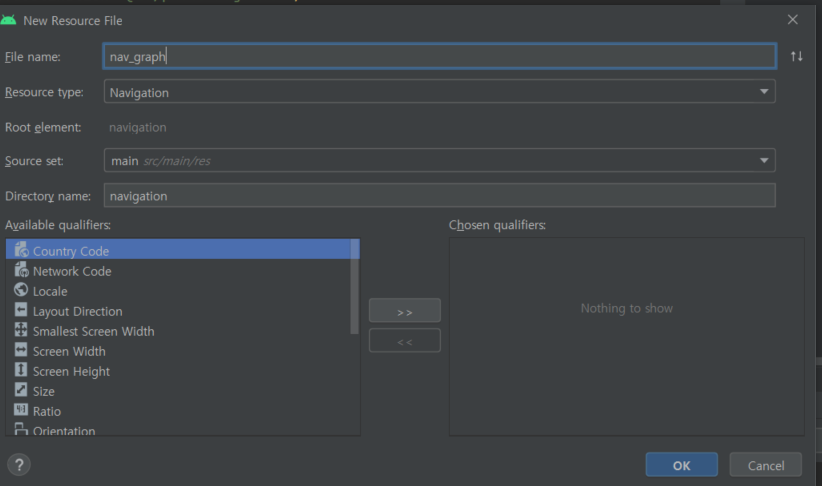Click the Network Code qualifier icon
This screenshot has width=822, height=486.
pyautogui.click(x=21, y=269)
